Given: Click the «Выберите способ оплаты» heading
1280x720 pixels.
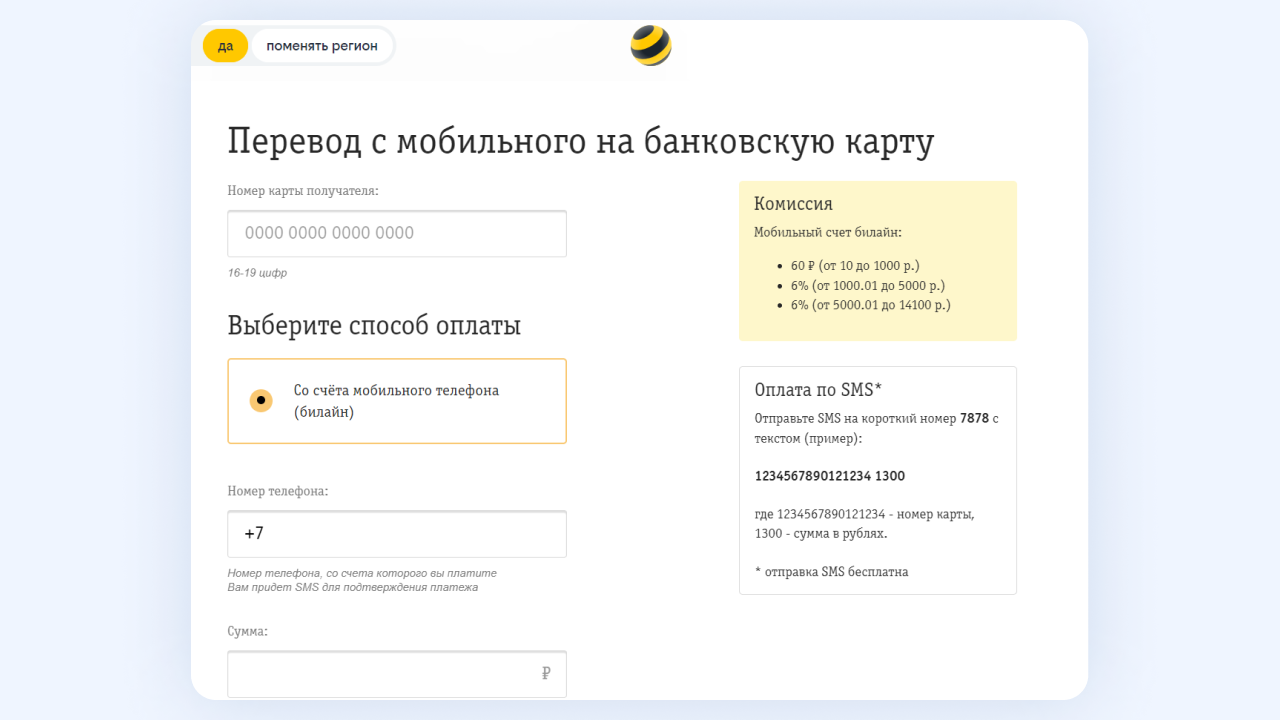Looking at the screenshot, I should [374, 326].
